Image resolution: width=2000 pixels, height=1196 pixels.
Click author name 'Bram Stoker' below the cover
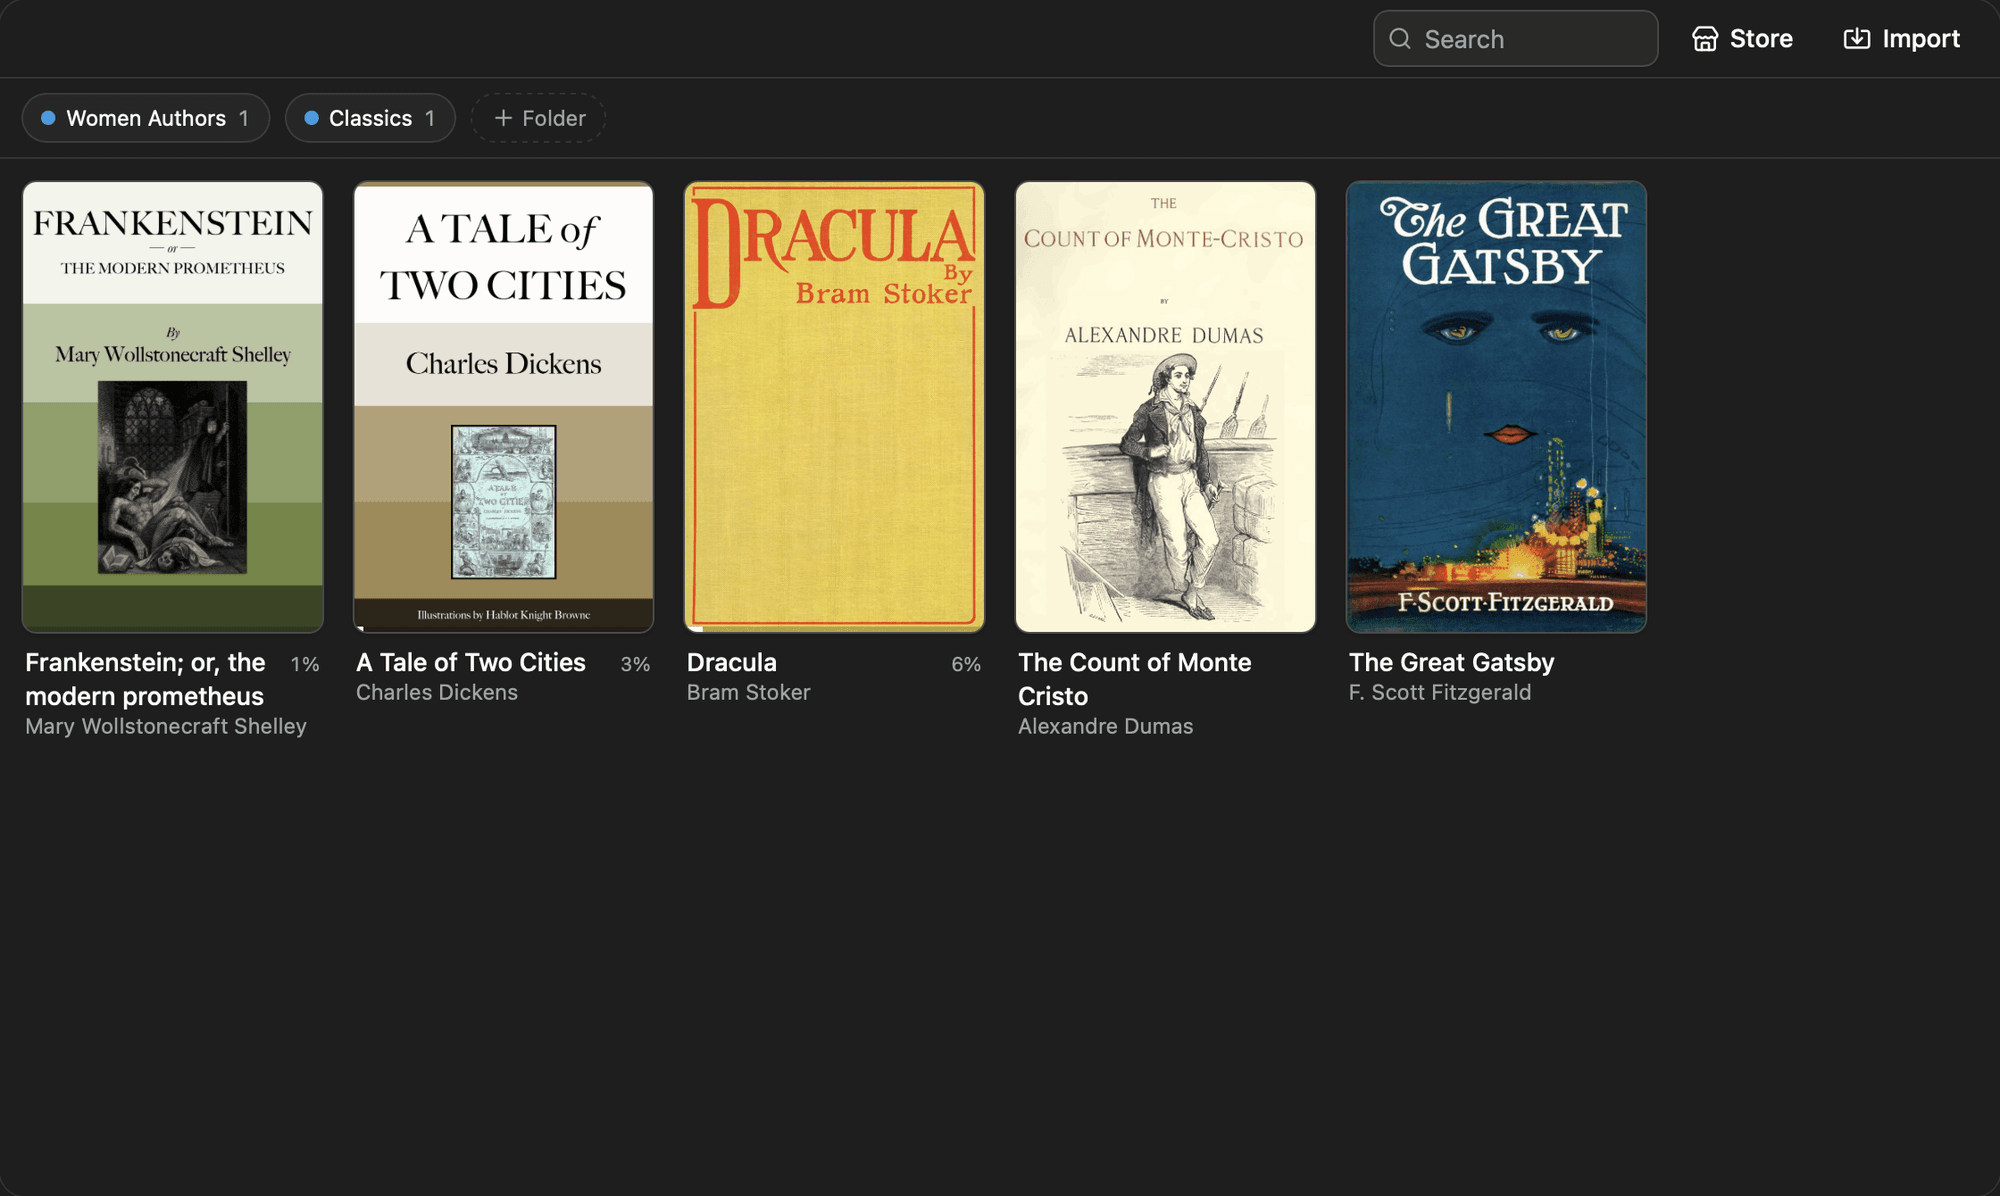point(749,692)
